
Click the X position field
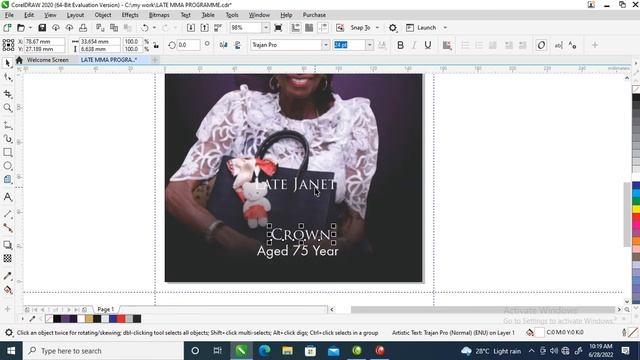(x=44, y=41)
